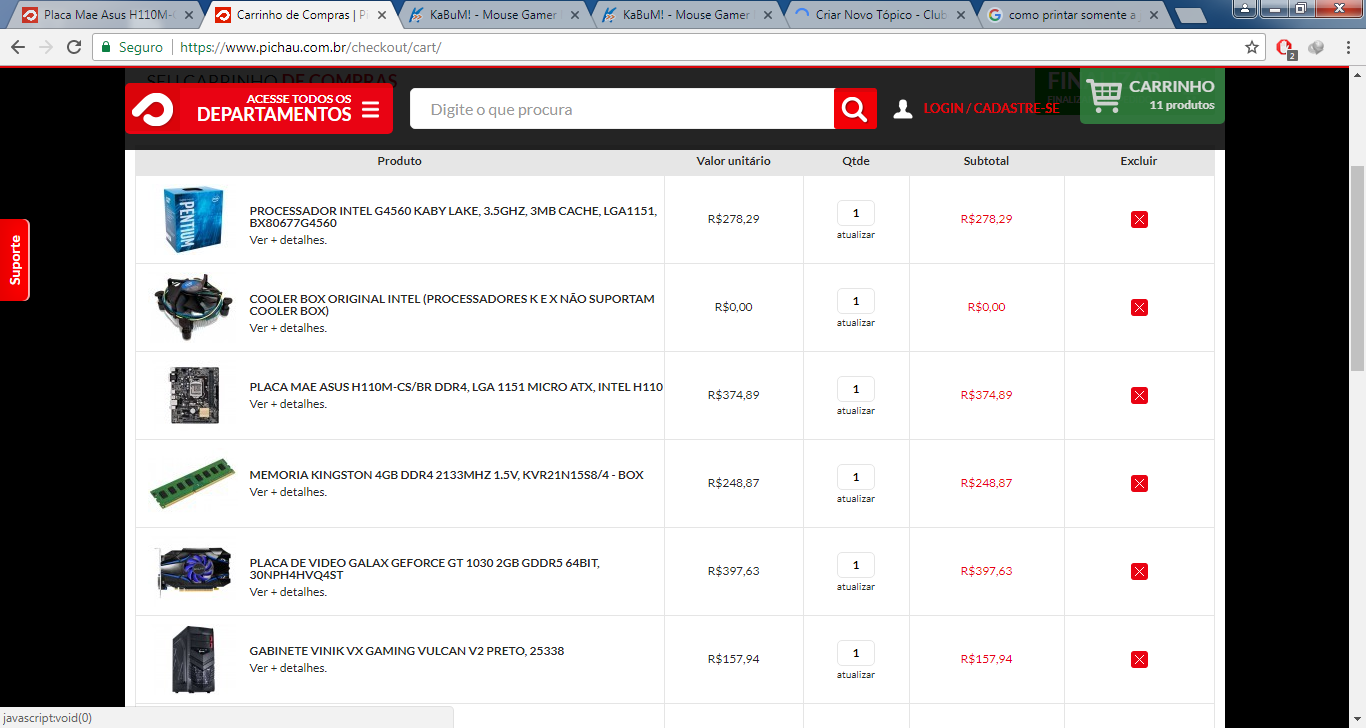
Task: Go back to the previous page
Action: tap(19, 47)
